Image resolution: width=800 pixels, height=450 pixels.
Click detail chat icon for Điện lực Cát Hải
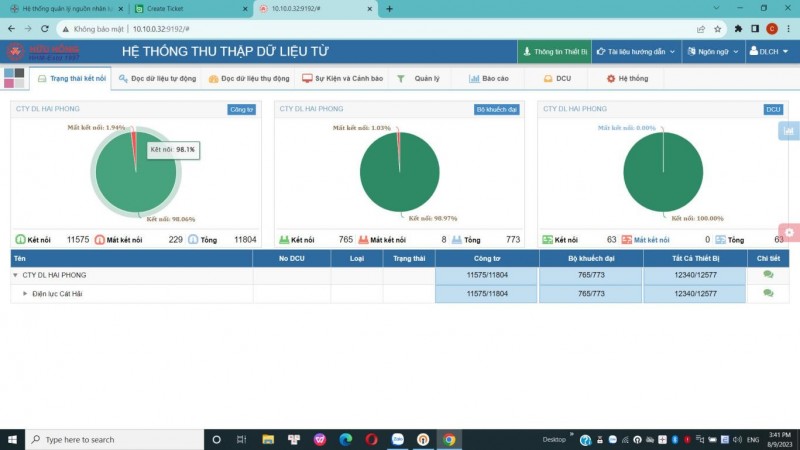click(x=768, y=293)
